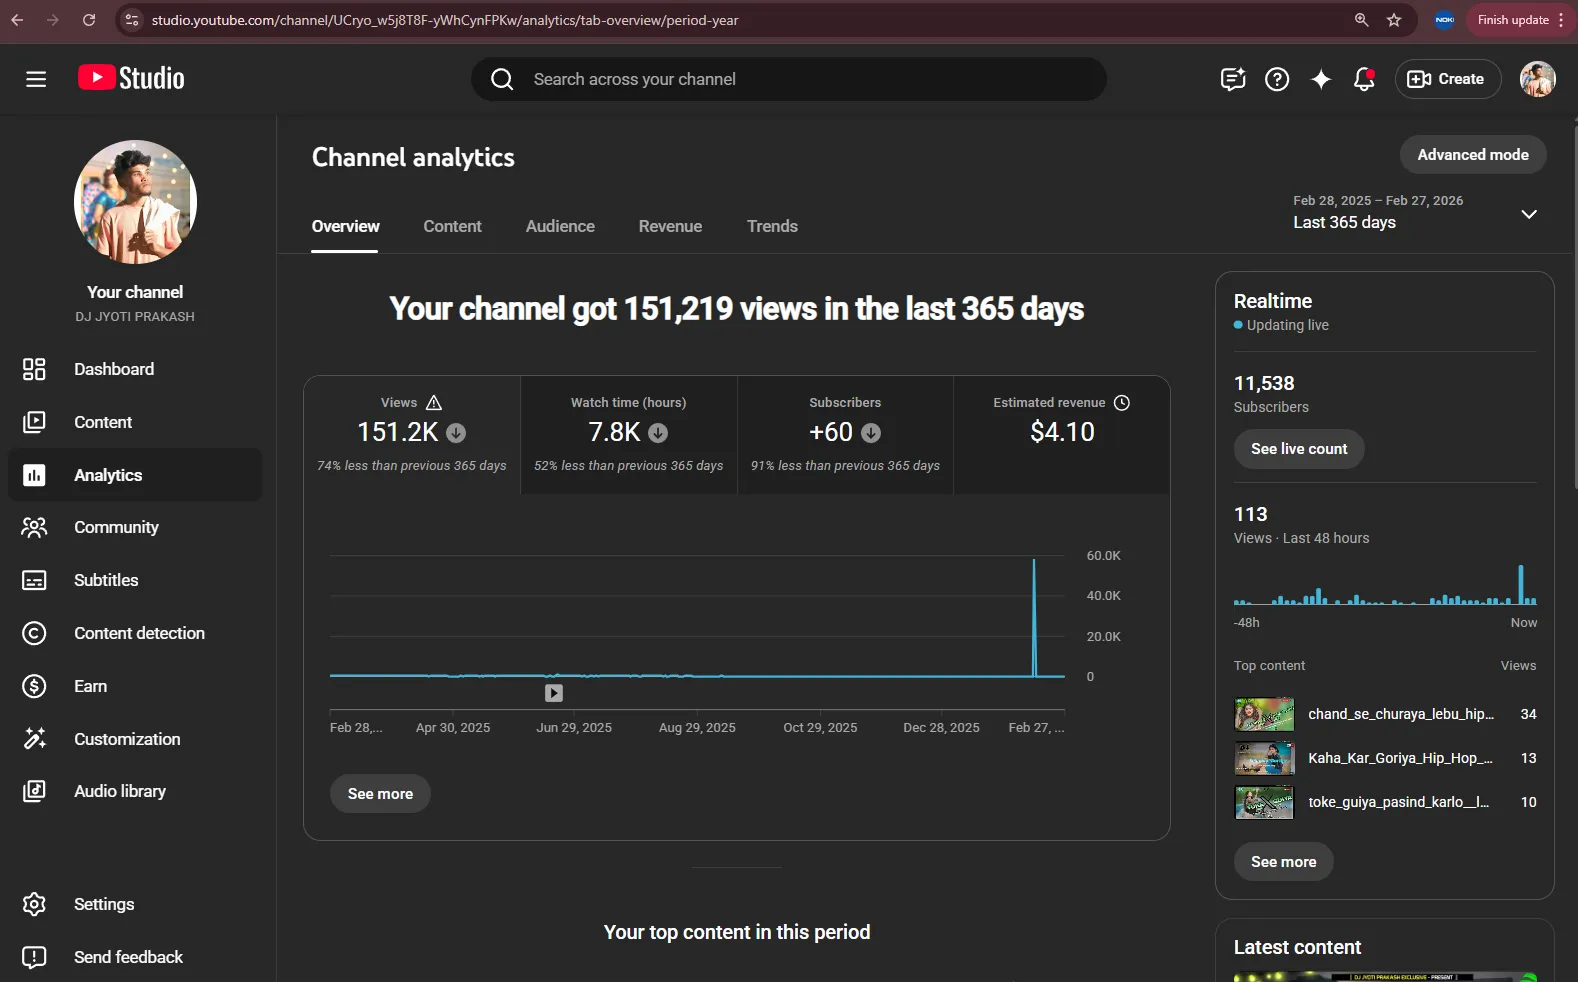The width and height of the screenshot is (1578, 982).
Task: Switch to the Audience tab
Action: tap(560, 226)
